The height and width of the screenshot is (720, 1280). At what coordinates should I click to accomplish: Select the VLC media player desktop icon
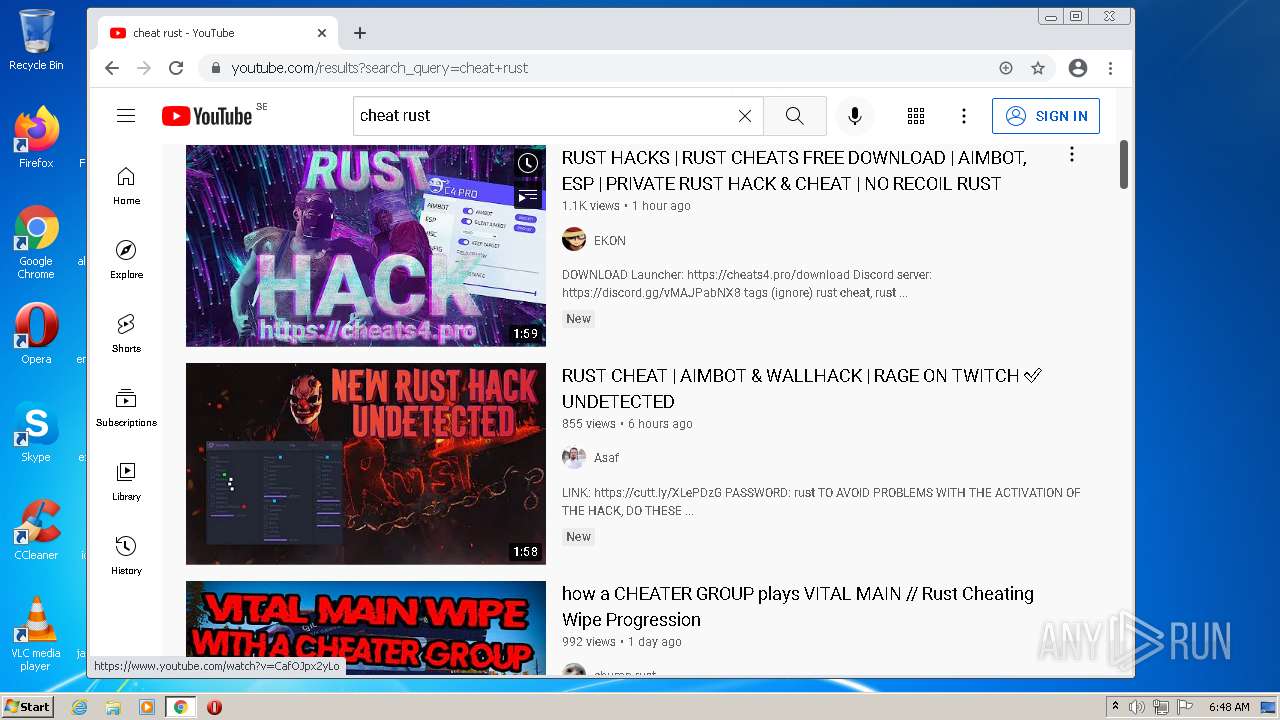(36, 634)
